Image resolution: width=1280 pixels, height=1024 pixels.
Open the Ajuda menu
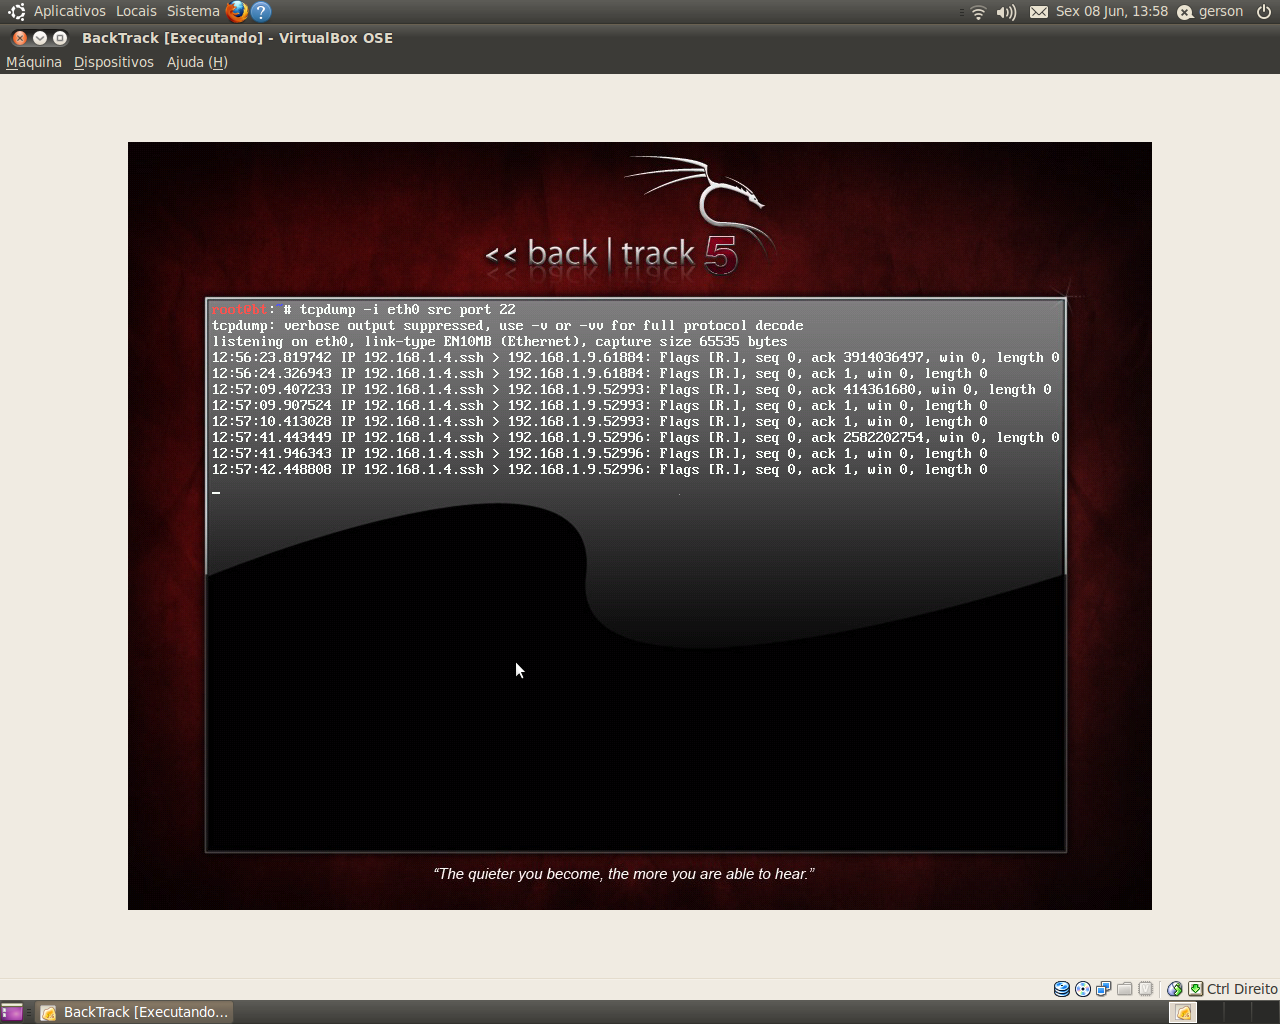pyautogui.click(x=197, y=62)
